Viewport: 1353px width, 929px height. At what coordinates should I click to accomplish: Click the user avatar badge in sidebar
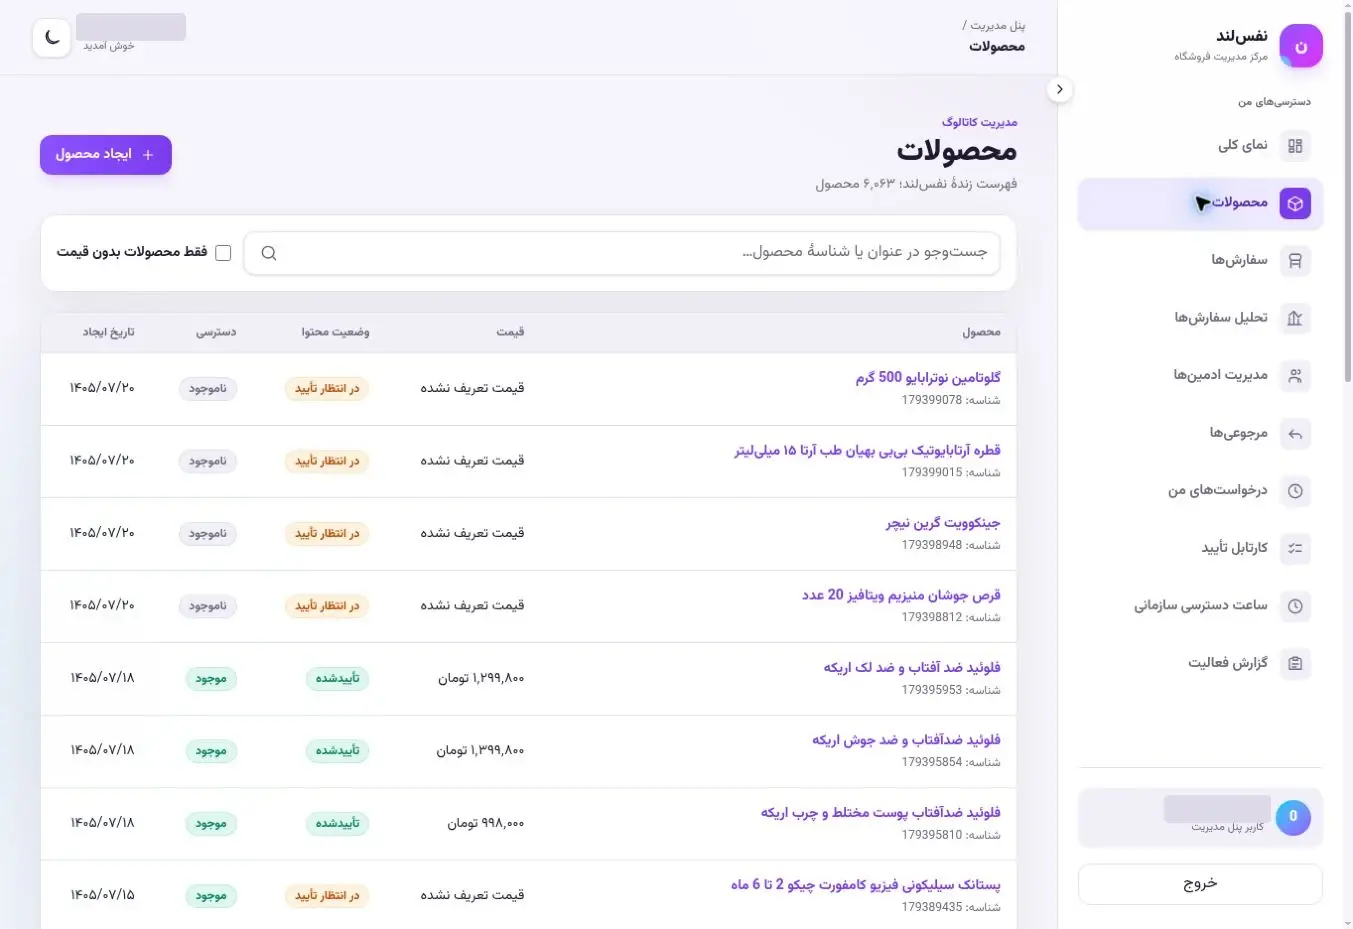point(1293,817)
